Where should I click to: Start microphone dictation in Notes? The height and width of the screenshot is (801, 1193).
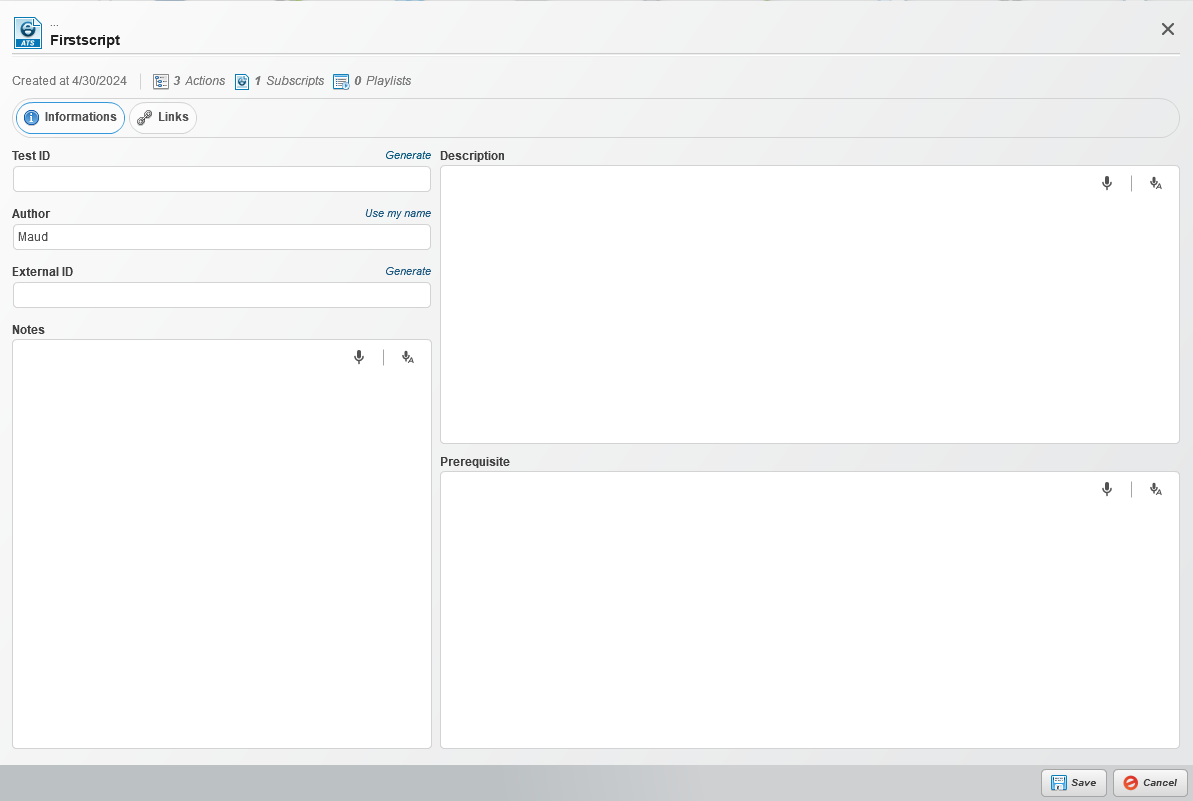tap(359, 357)
